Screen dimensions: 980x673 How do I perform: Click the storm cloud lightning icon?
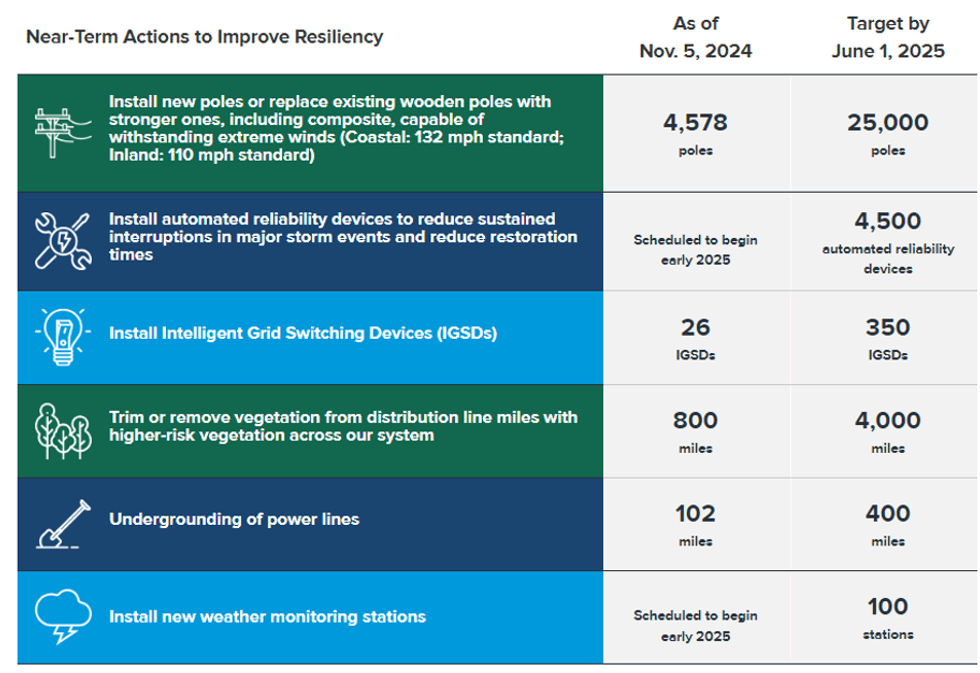[x=63, y=616]
